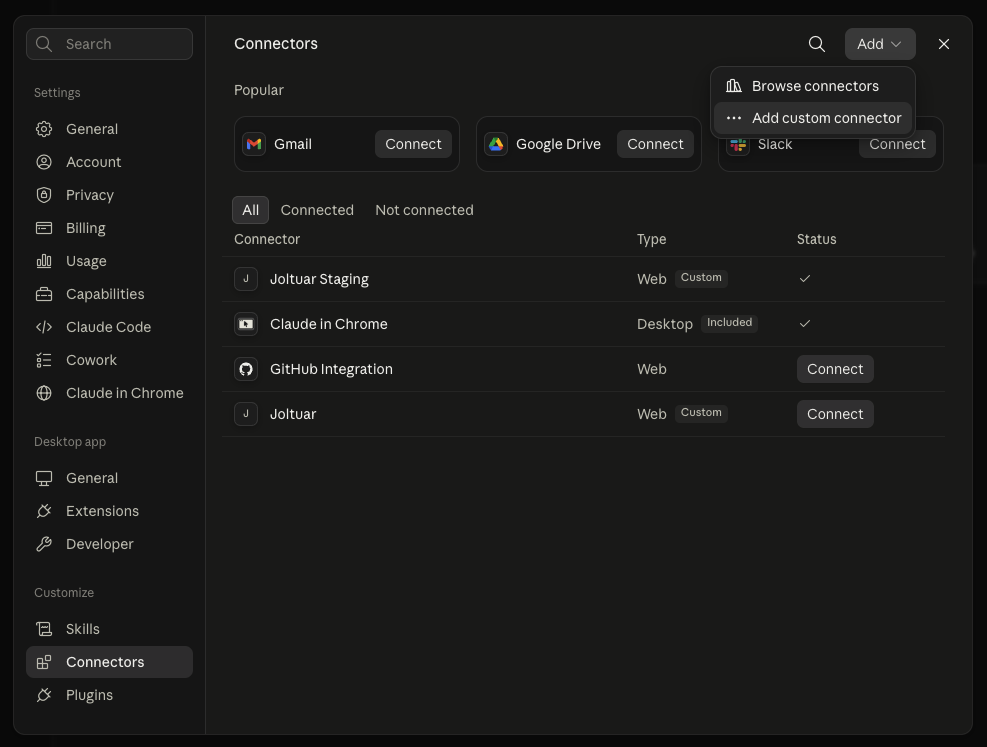Close the settings dialog with X
Viewport: 987px width, 747px height.
point(944,44)
